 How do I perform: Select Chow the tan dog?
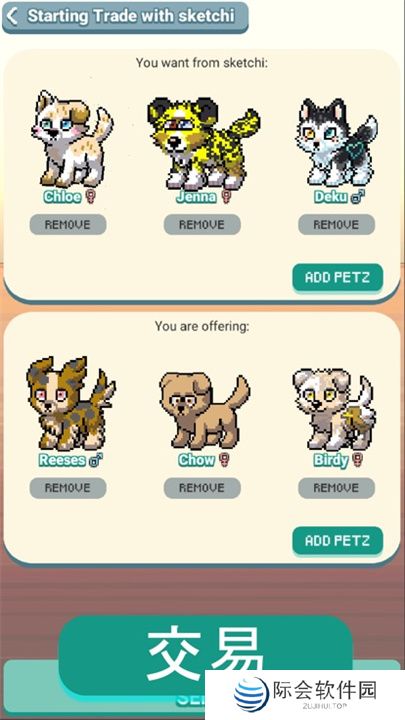[204, 410]
